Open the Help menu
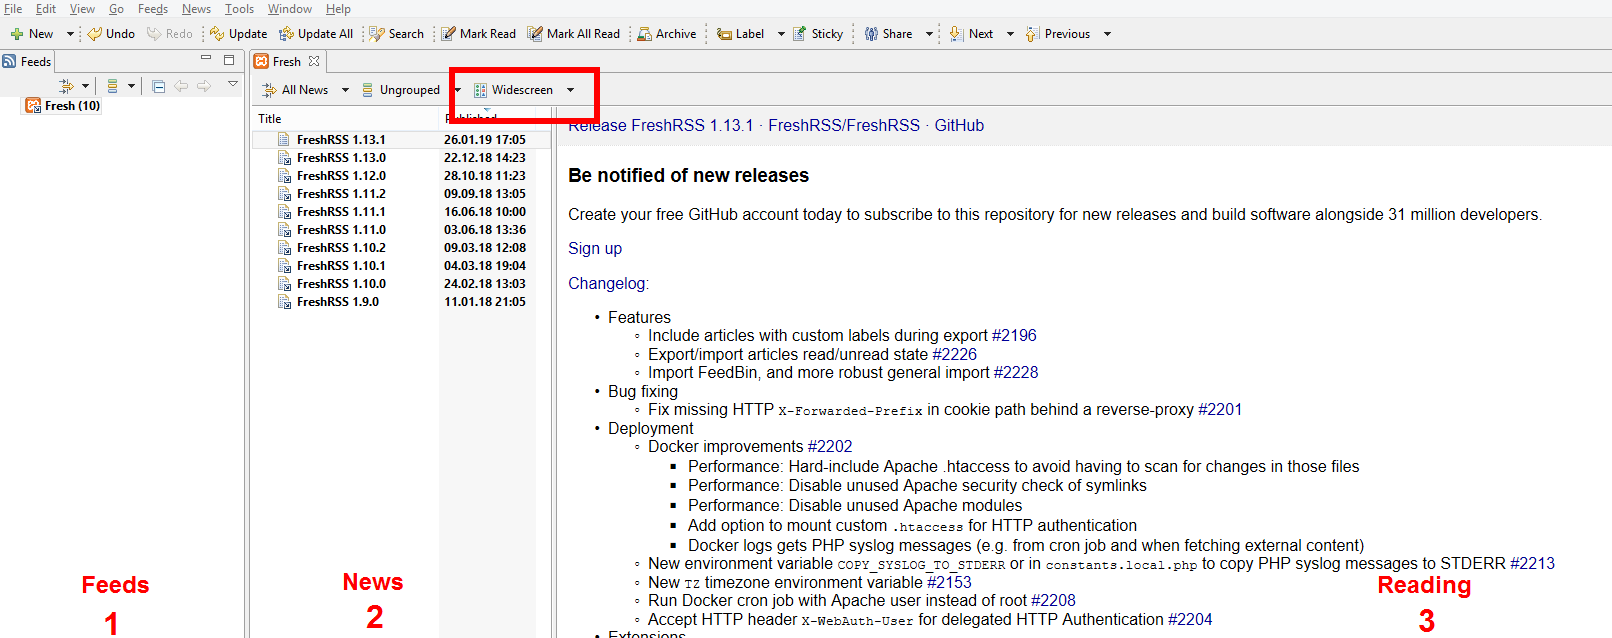Screen dimensions: 1612x638 pos(338,9)
